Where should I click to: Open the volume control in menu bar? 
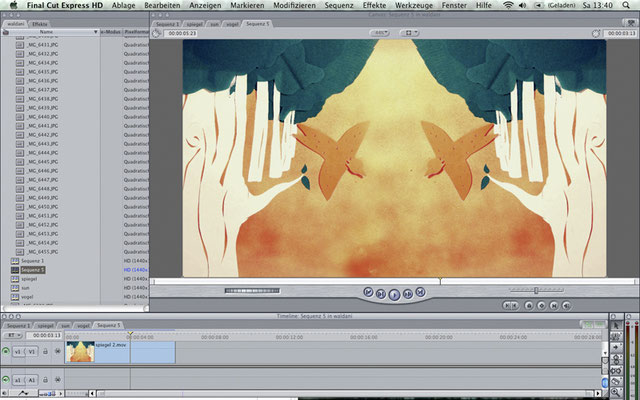pos(523,5)
